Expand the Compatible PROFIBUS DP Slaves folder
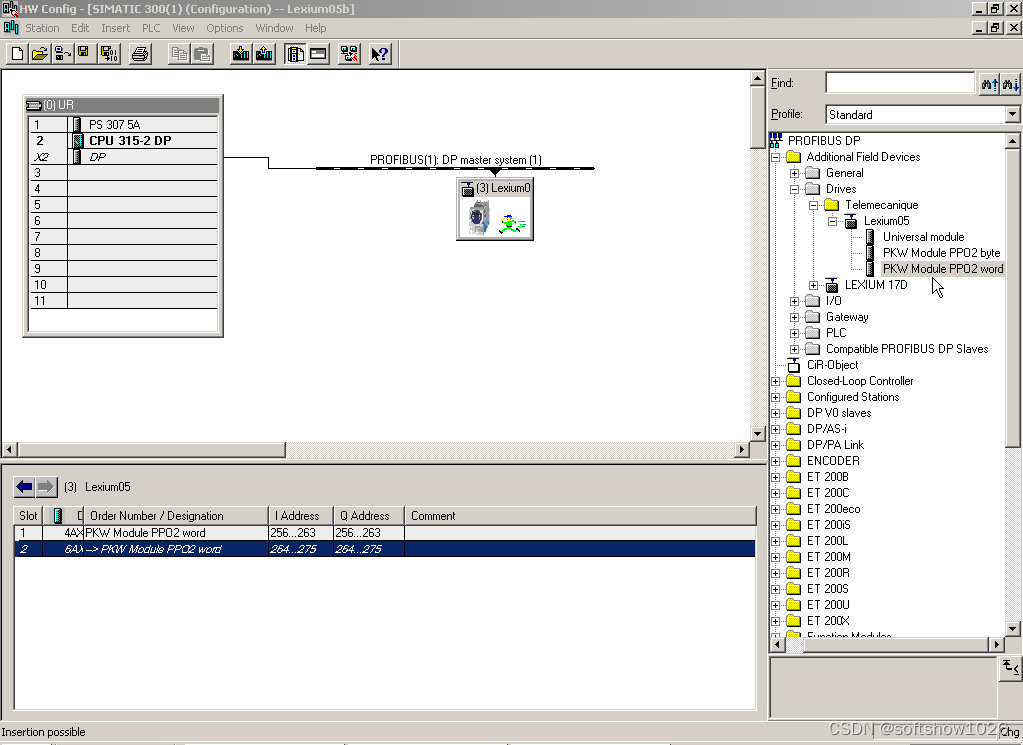 795,349
